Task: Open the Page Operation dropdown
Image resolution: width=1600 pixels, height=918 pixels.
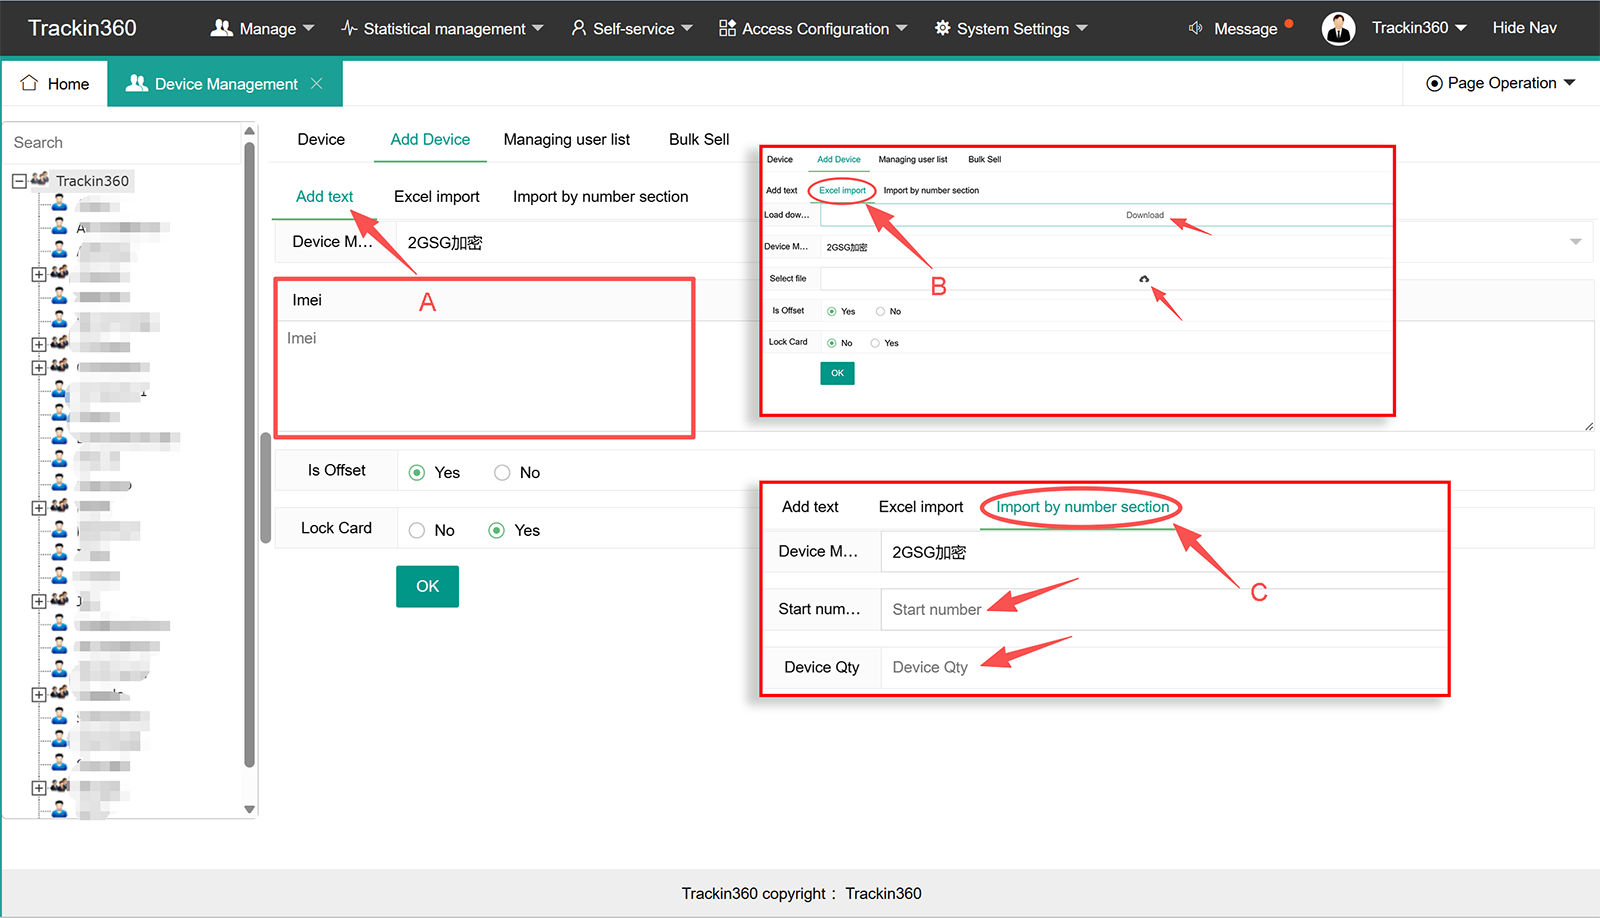Action: [1500, 83]
